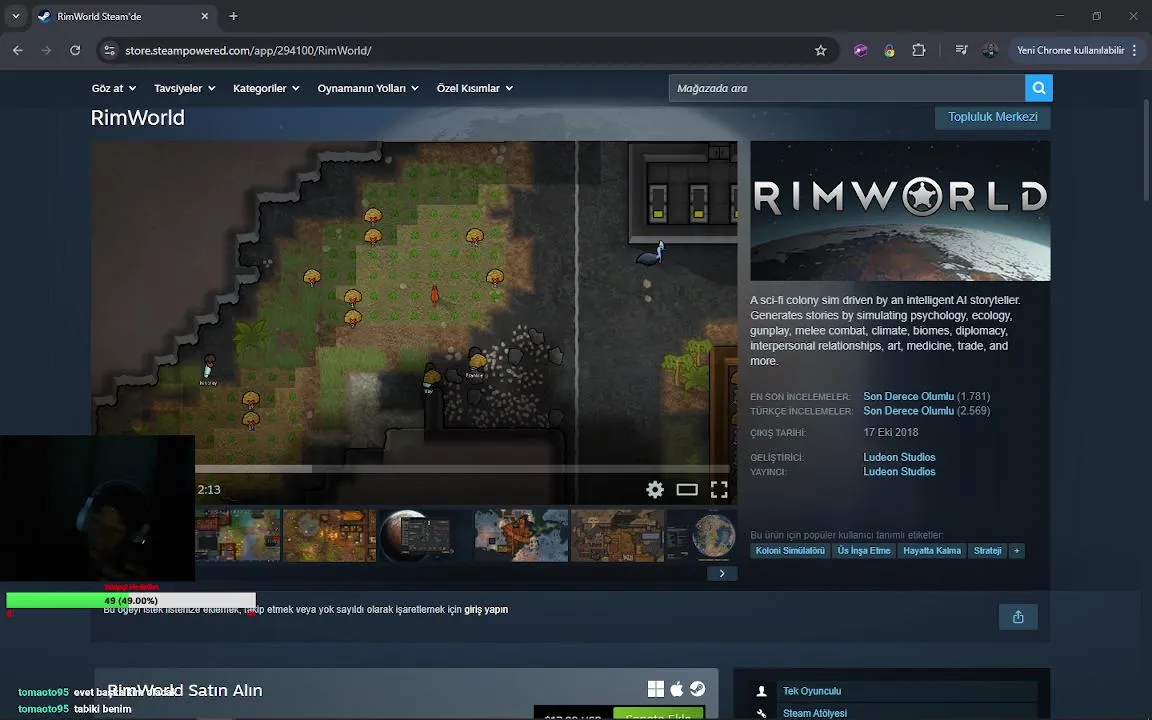1152x720 pixels.
Task: Select the orange base screenshot thumbnail
Action: tap(330, 536)
